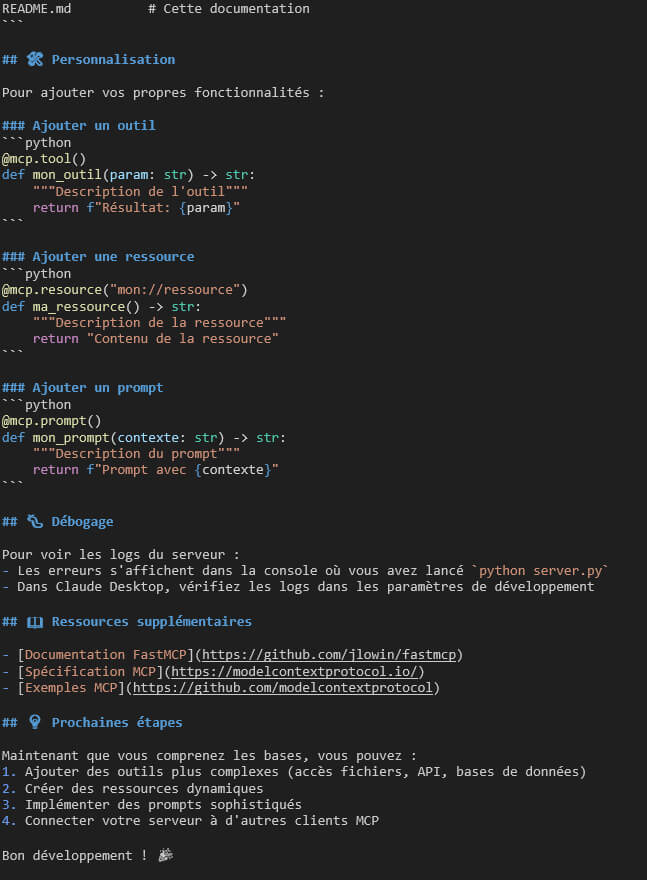Click the party popper emoji after Bon développement
This screenshot has width=647, height=880.
pyautogui.click(x=166, y=856)
